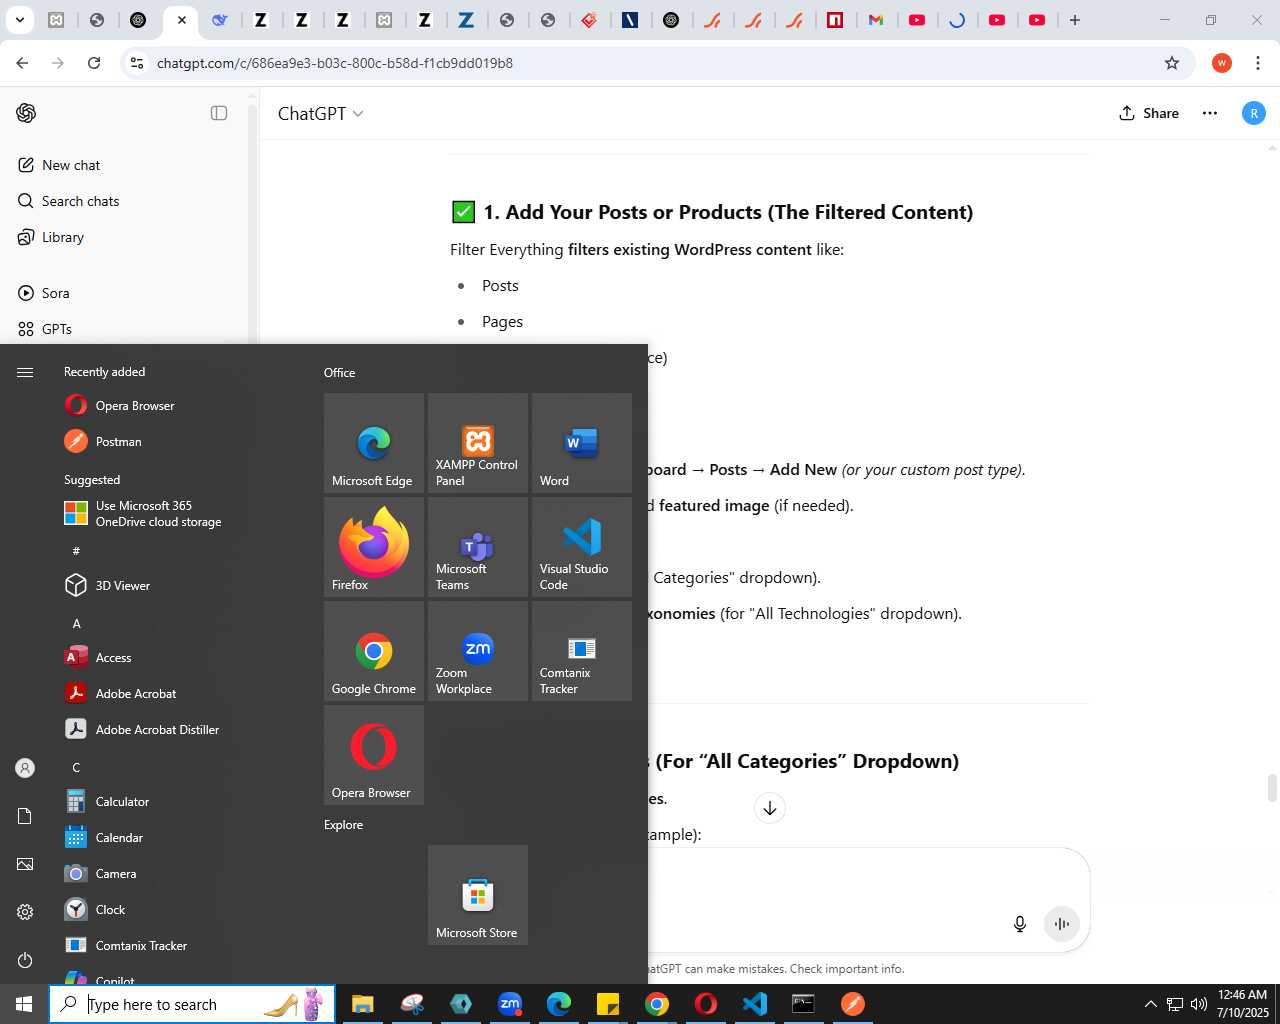Open Microsoft Store tile
This screenshot has height=1024, width=1280.
478,895
